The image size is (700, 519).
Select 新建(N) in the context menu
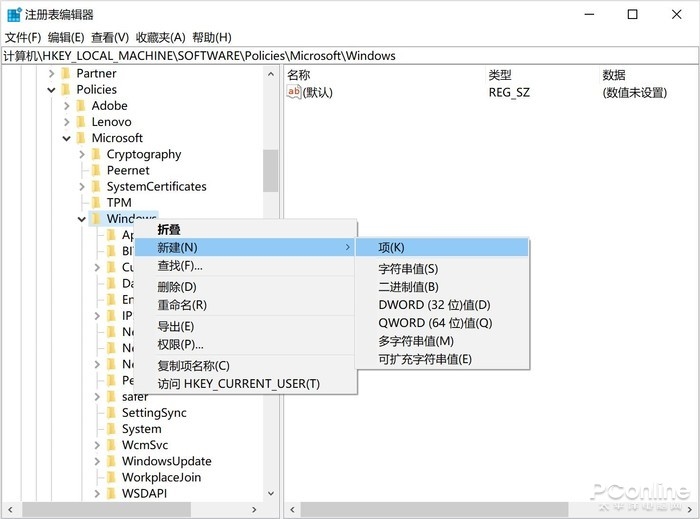click(x=245, y=247)
